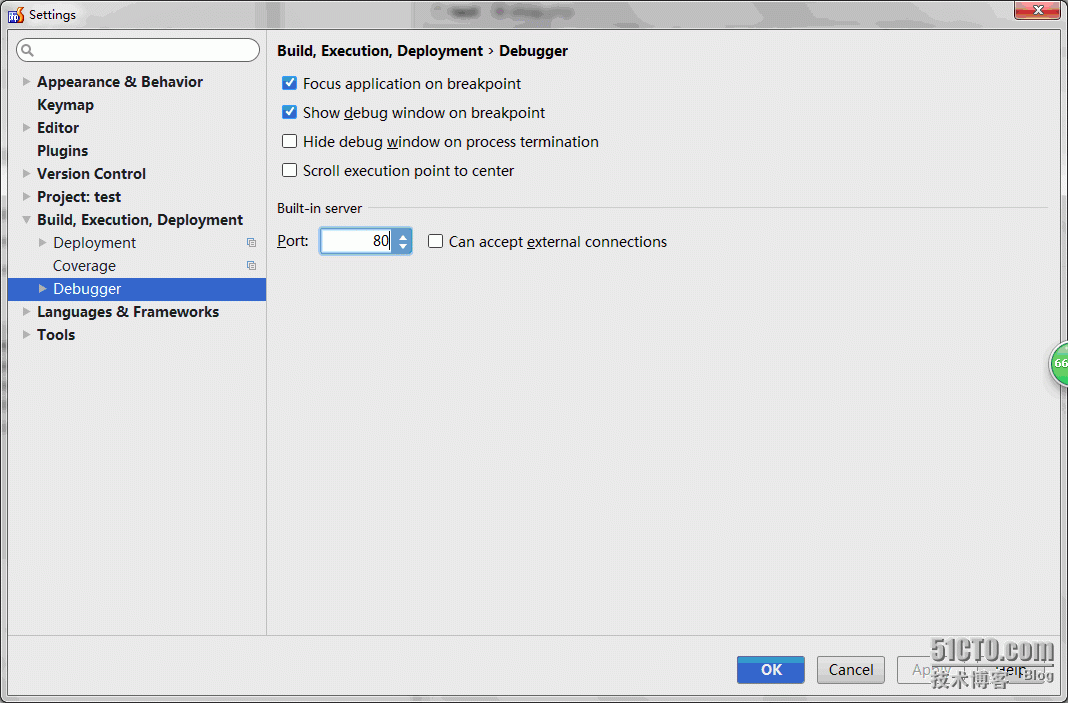Select the Deployment settings item
This screenshot has height=703, width=1068.
(x=95, y=243)
